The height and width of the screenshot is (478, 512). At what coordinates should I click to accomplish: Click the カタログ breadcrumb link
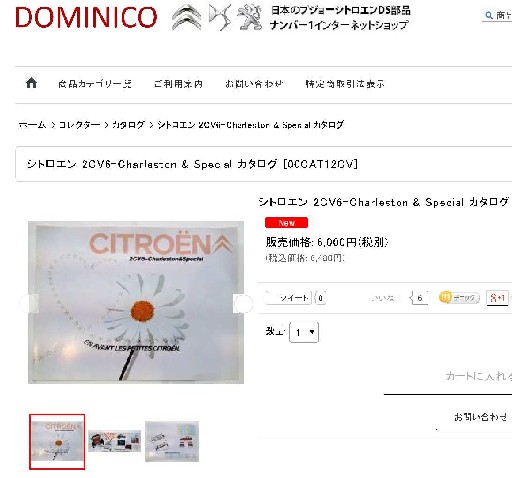click(x=128, y=125)
